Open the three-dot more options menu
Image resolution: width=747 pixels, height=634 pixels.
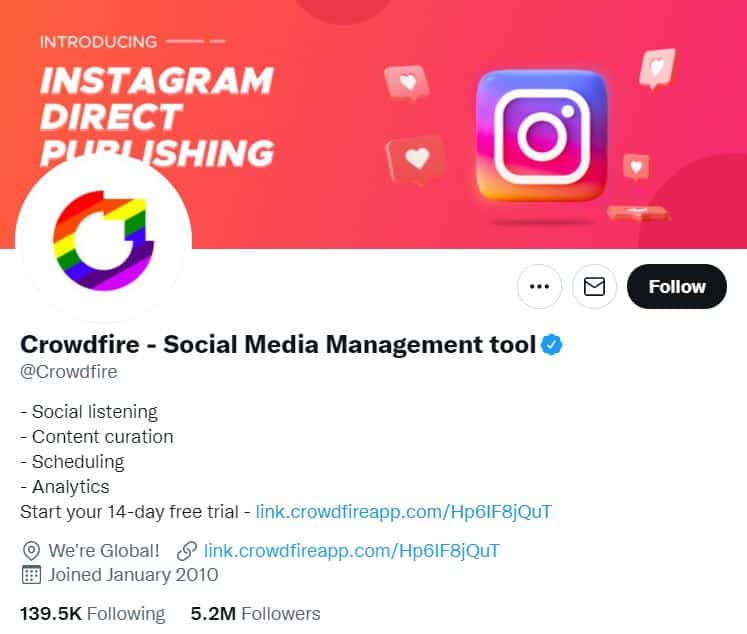point(539,287)
